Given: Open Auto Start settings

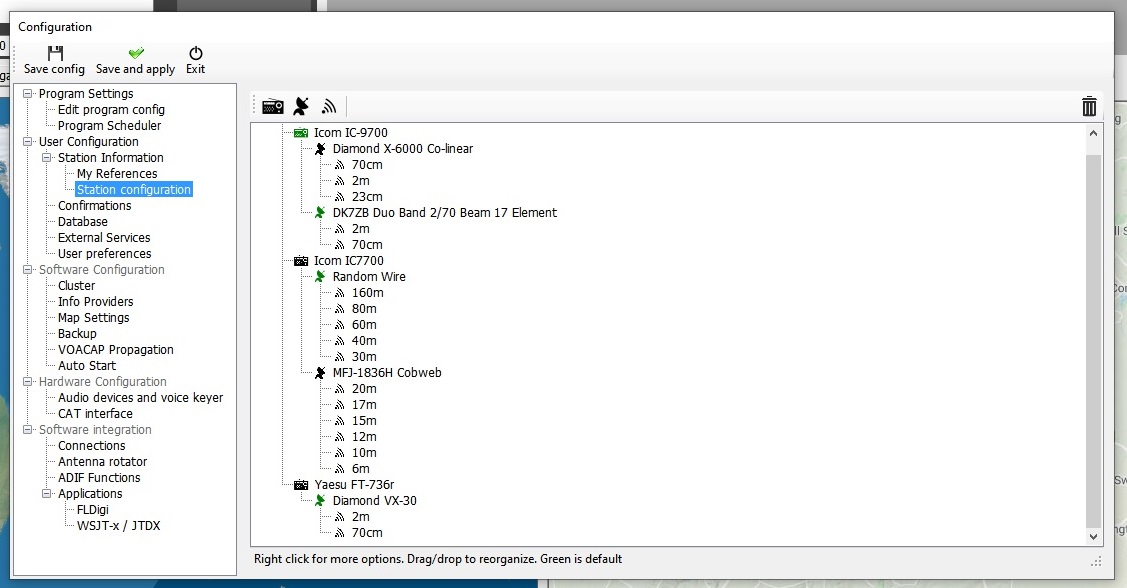Looking at the screenshot, I should tap(87, 366).
